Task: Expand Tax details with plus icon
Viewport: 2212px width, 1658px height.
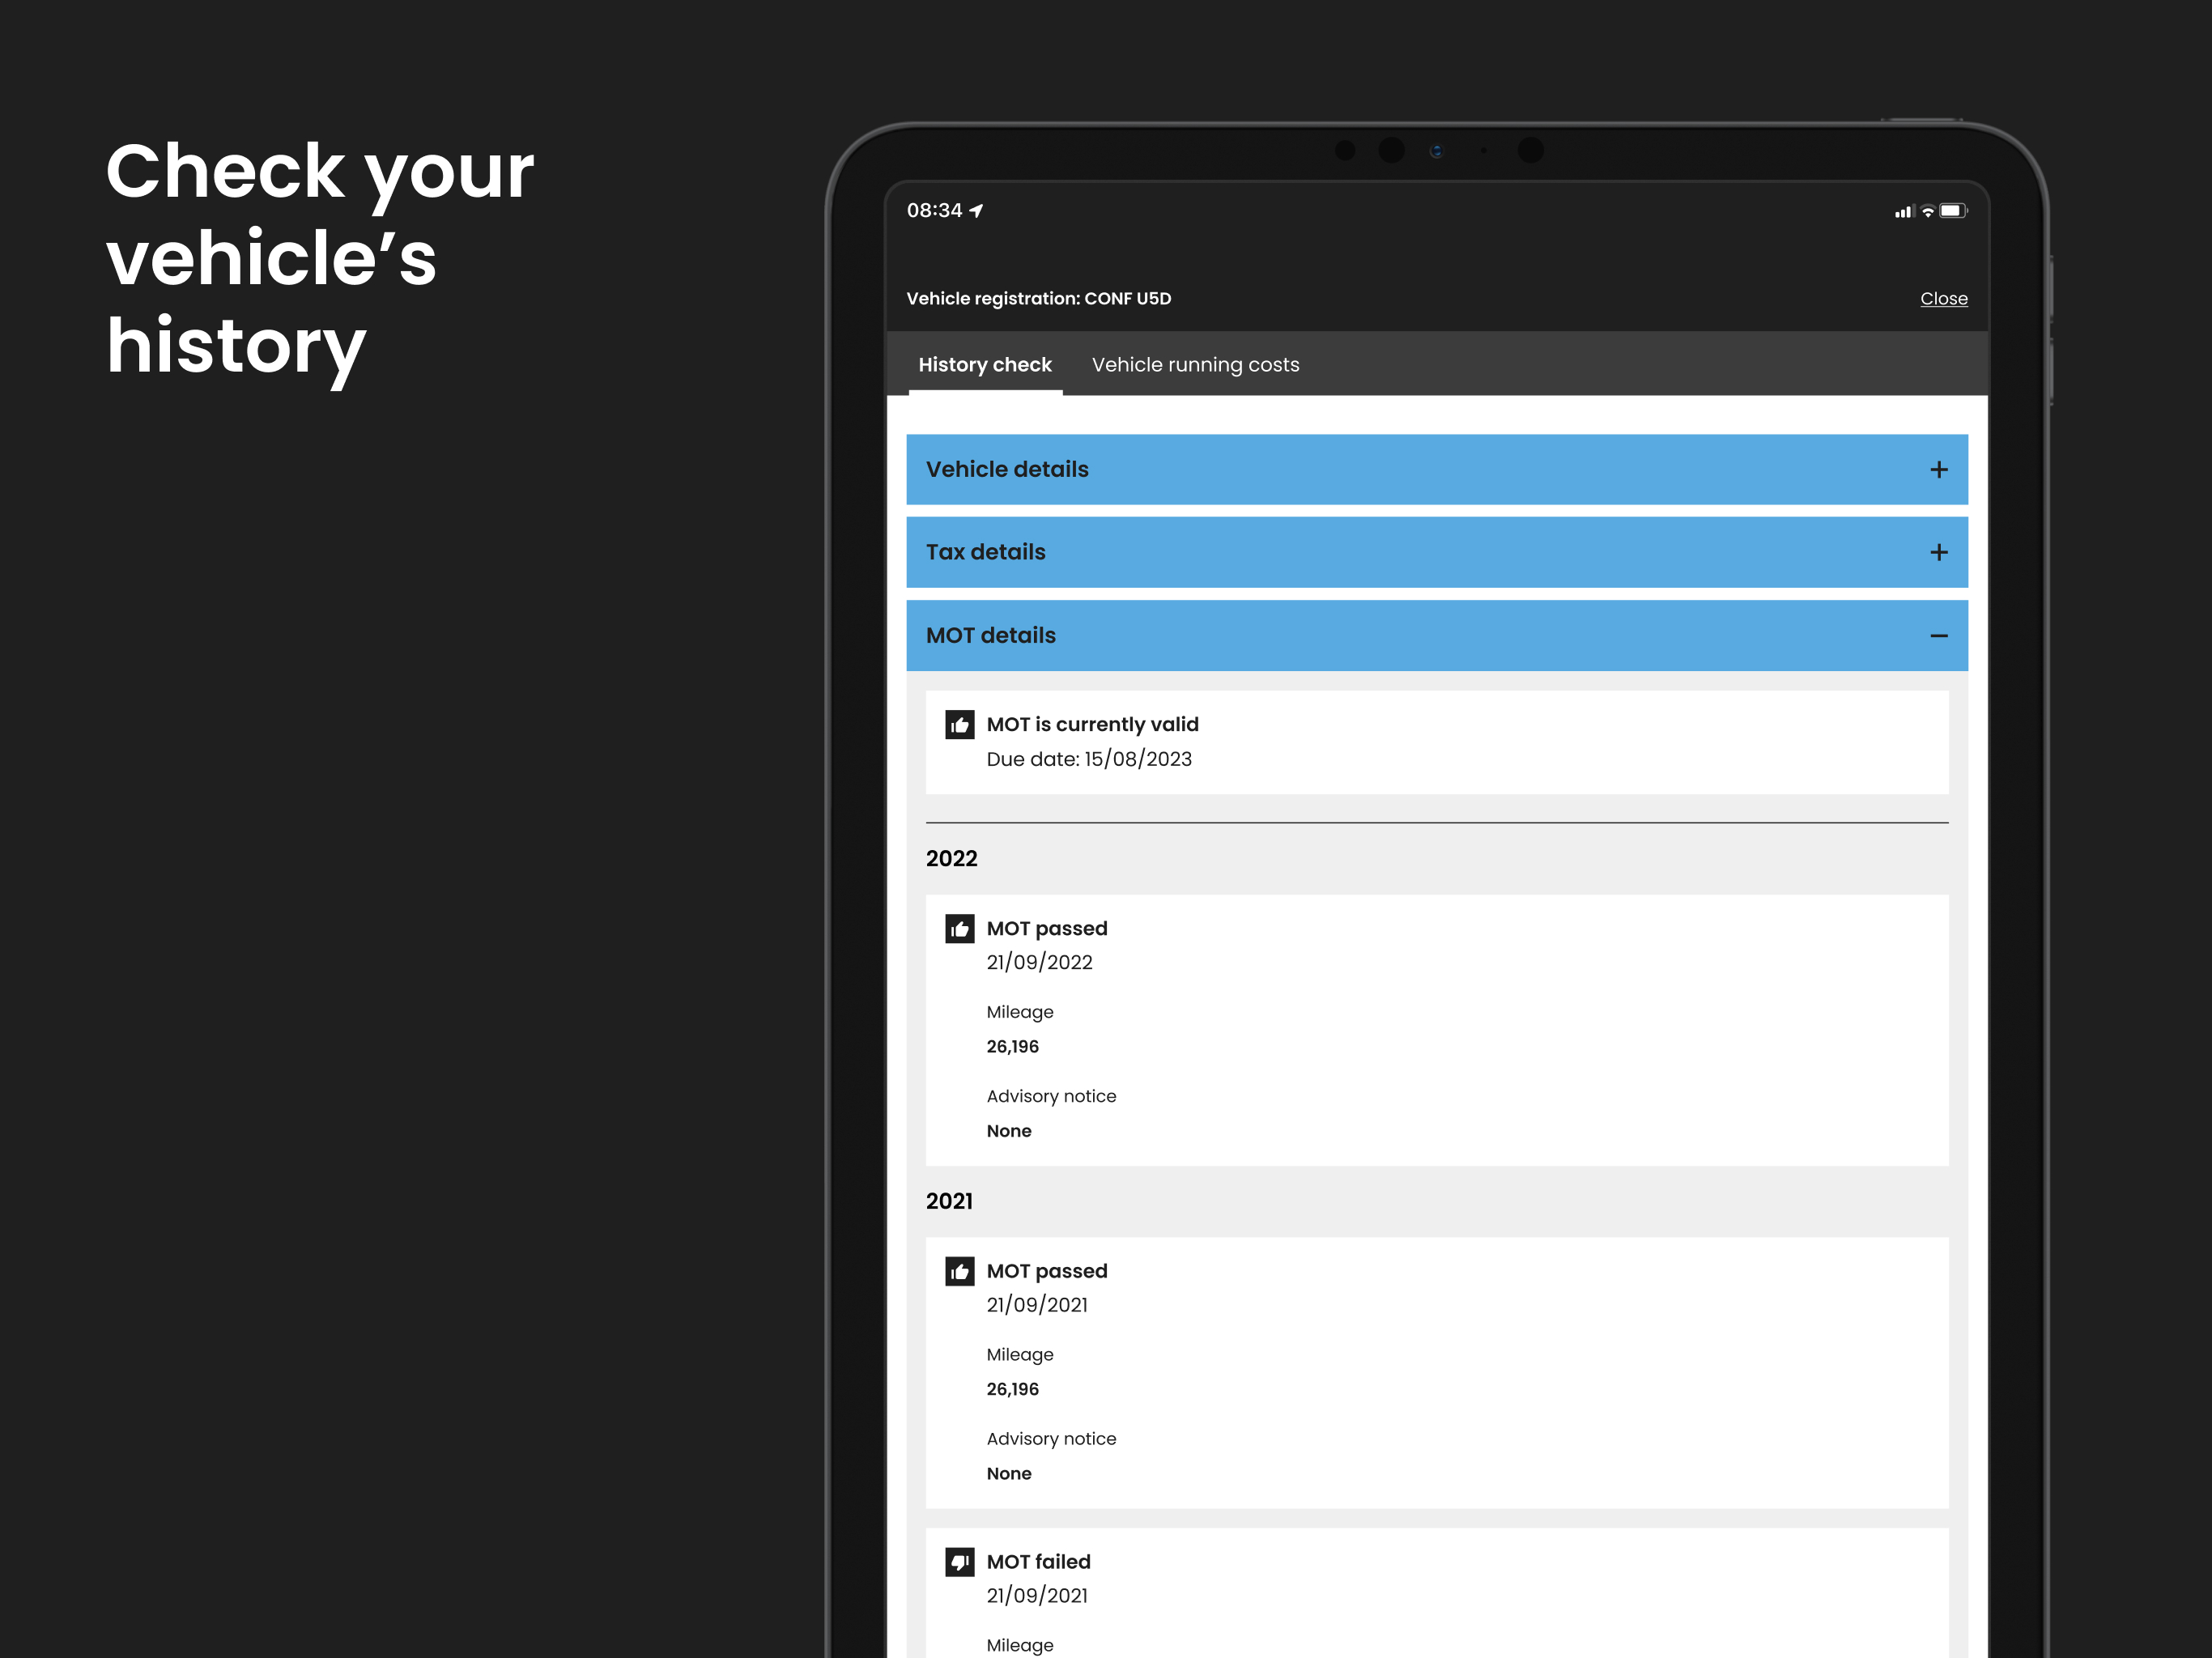Action: 1938,553
